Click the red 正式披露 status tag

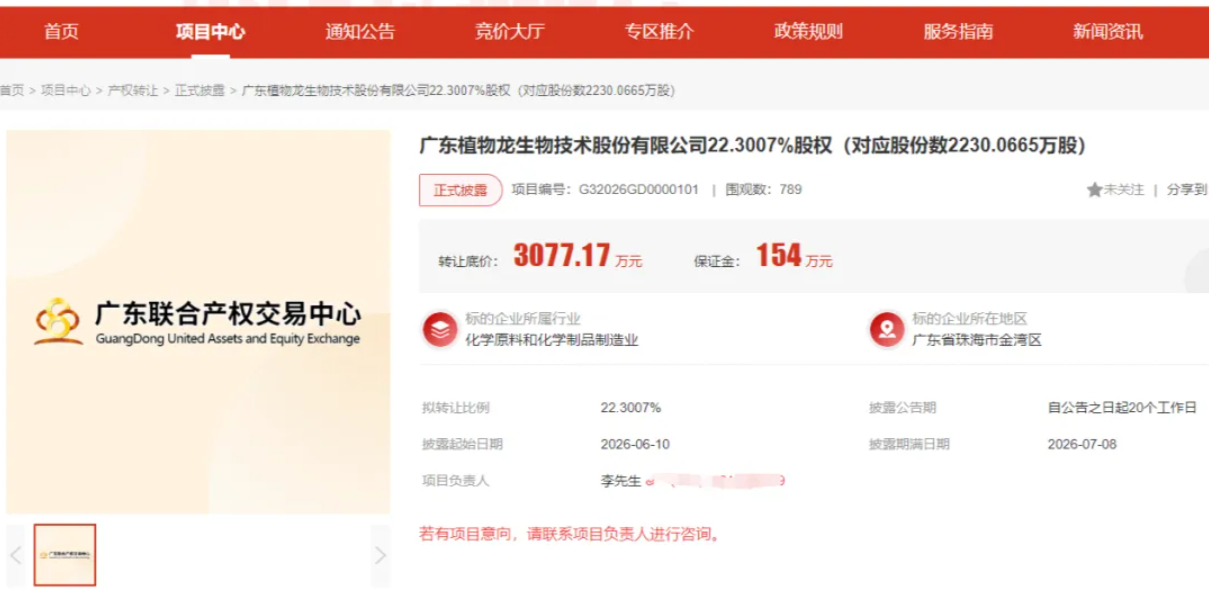[460, 190]
